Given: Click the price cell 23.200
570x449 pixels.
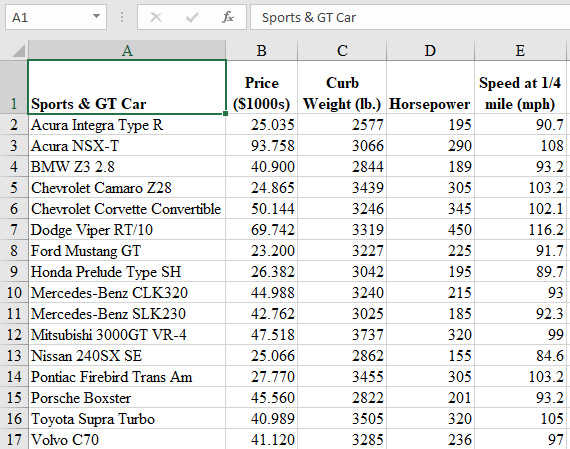Looking at the screenshot, I should [x=261, y=250].
